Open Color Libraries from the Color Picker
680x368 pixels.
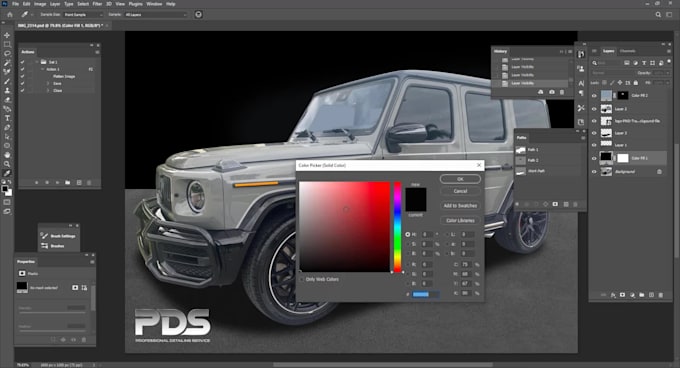(x=460, y=220)
